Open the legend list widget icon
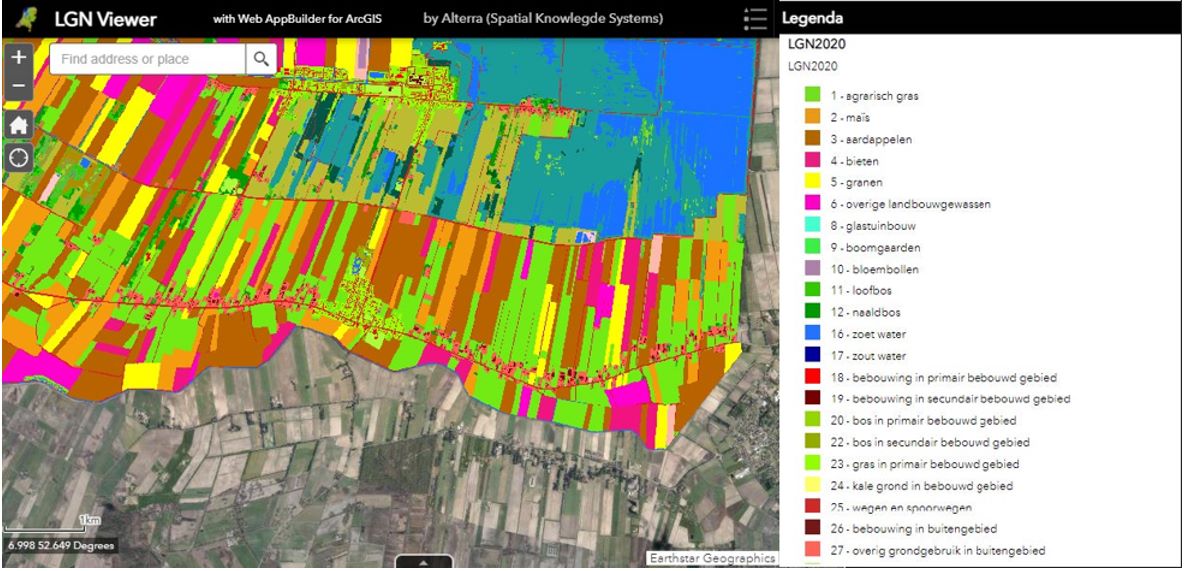The height and width of the screenshot is (571, 1185). [x=756, y=19]
